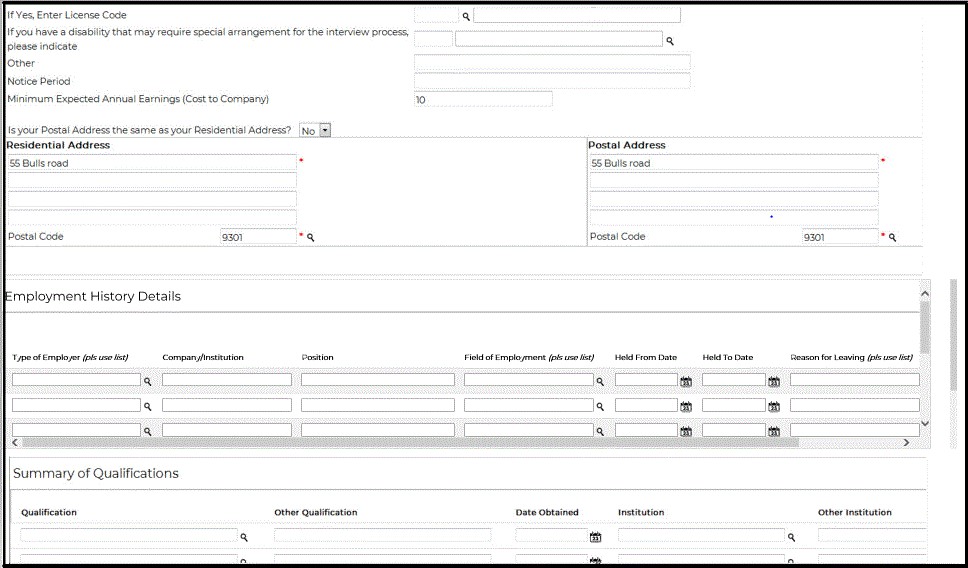Click the first Qualification lookup magnifier icon
Viewport: 968px width, 568px height.
tap(243, 537)
